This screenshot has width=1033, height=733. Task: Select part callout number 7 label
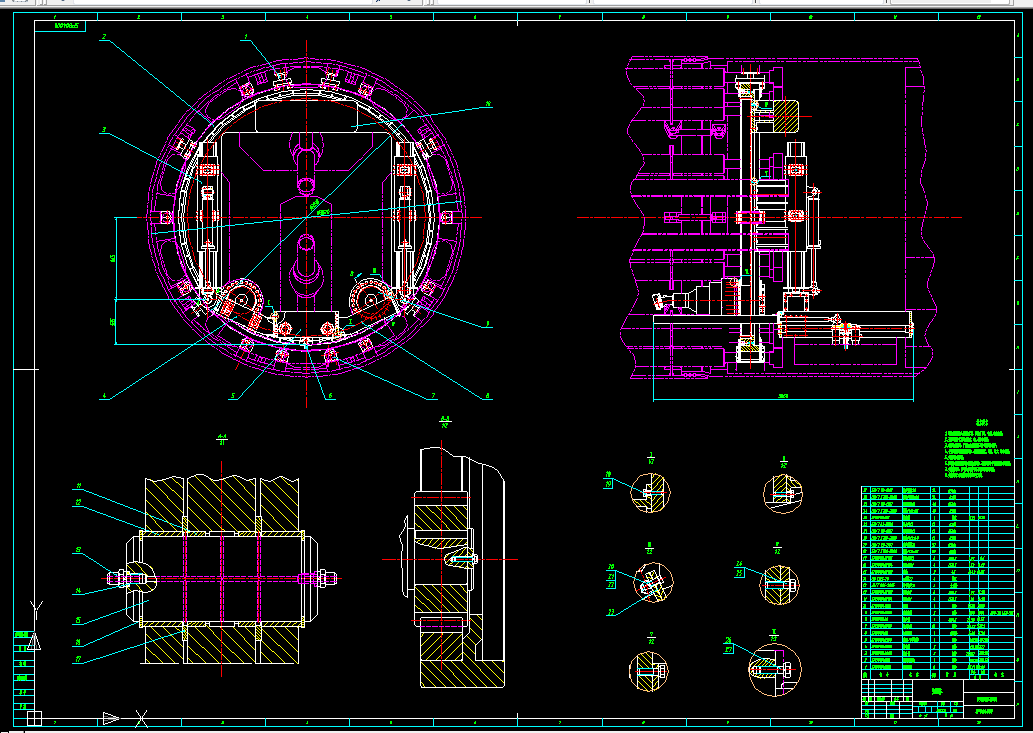tap(433, 396)
